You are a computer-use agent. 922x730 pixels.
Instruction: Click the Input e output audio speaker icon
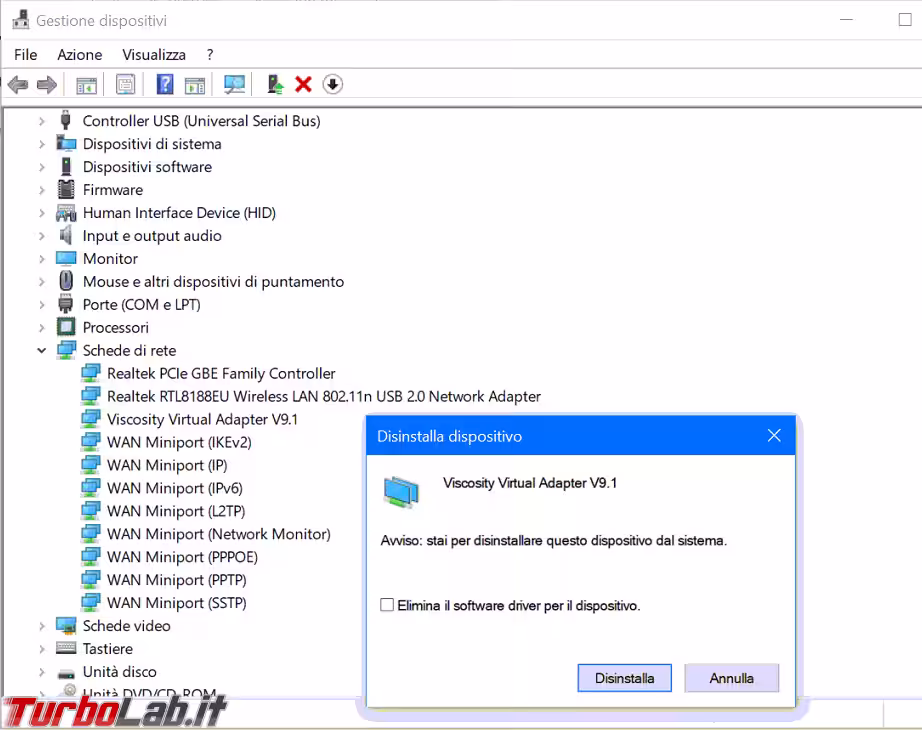click(x=66, y=235)
